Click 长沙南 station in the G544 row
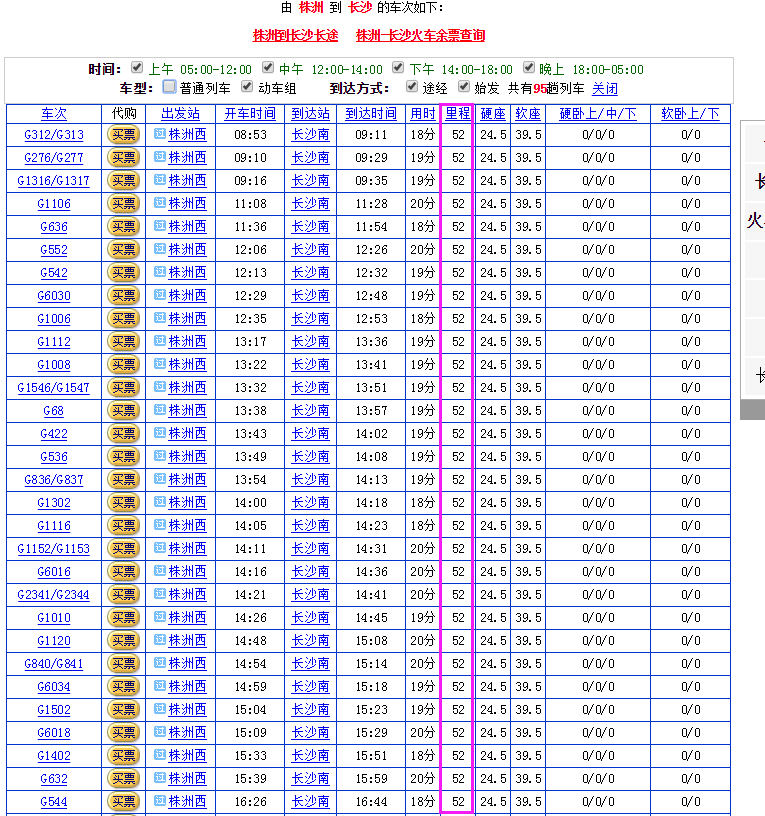 click(x=311, y=801)
